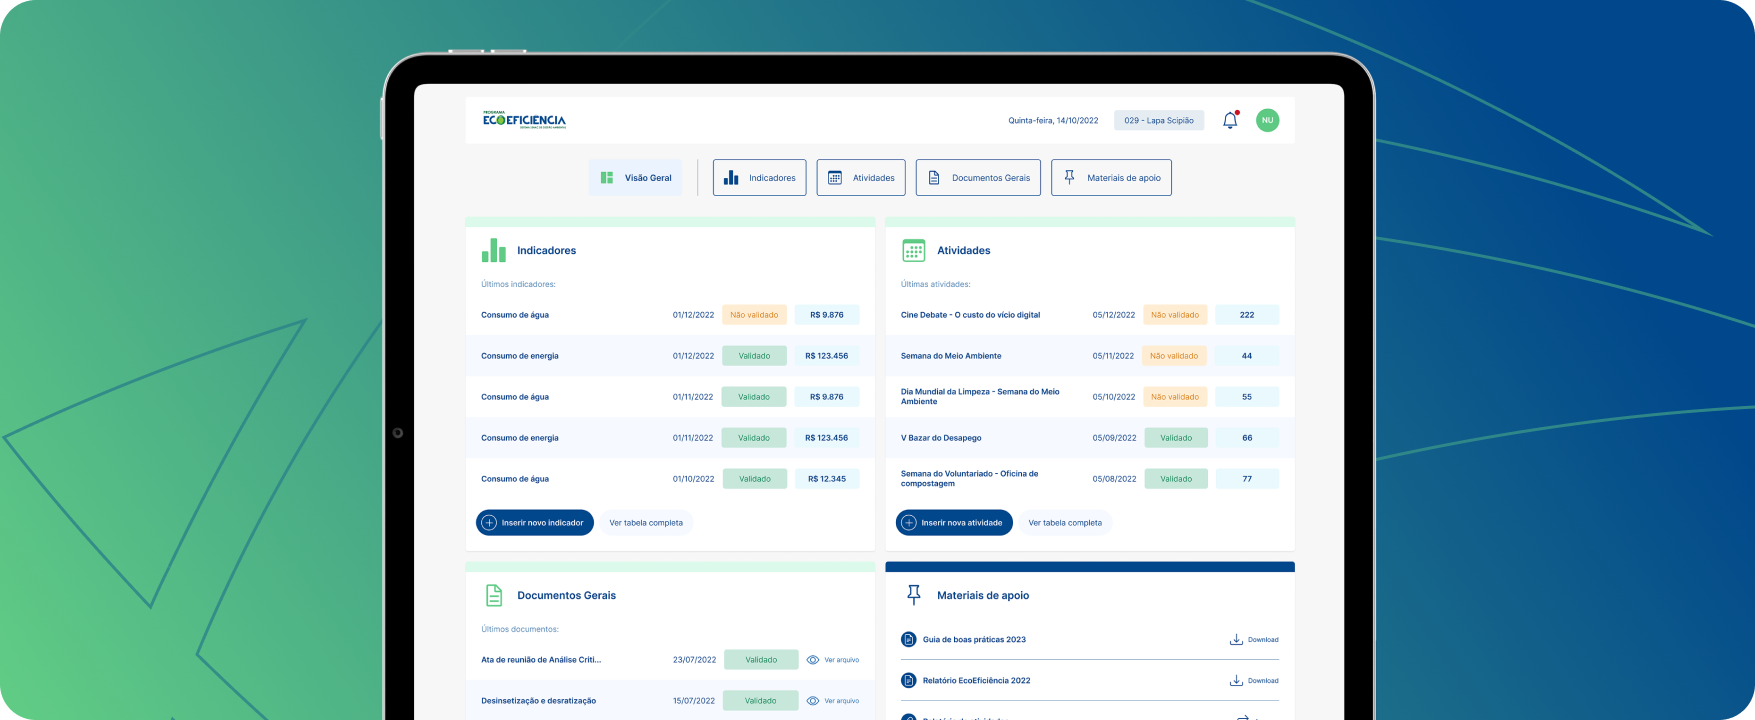
Task: Open the Atividades tab
Action: (x=861, y=178)
